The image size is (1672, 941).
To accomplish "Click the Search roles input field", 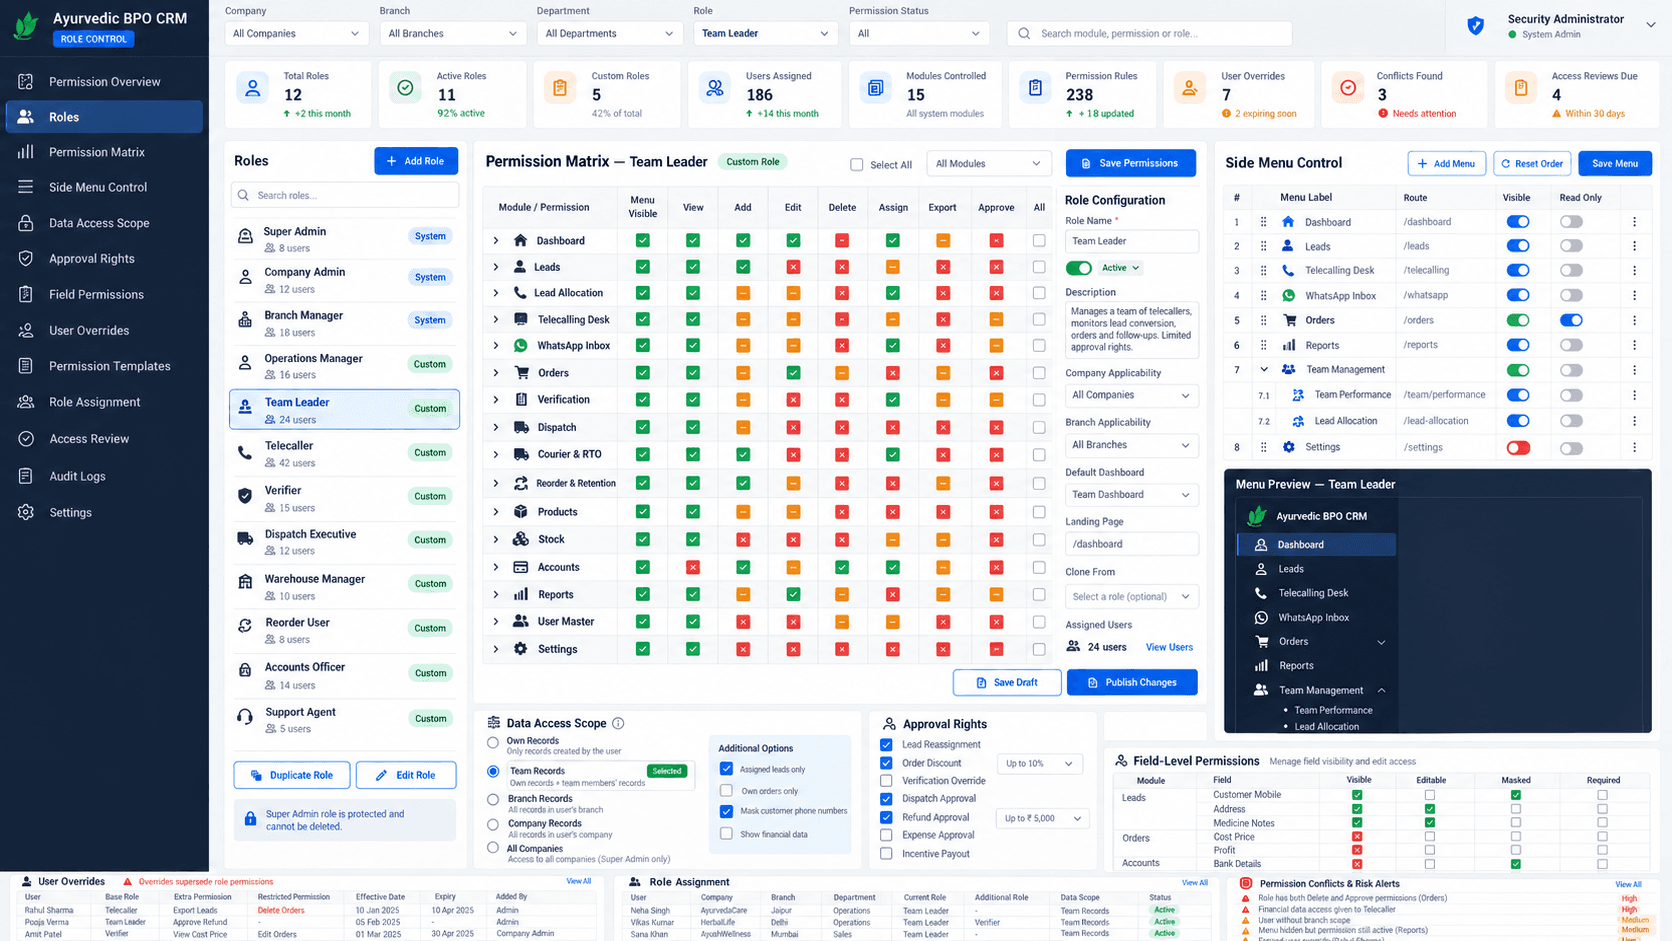I will (345, 195).
